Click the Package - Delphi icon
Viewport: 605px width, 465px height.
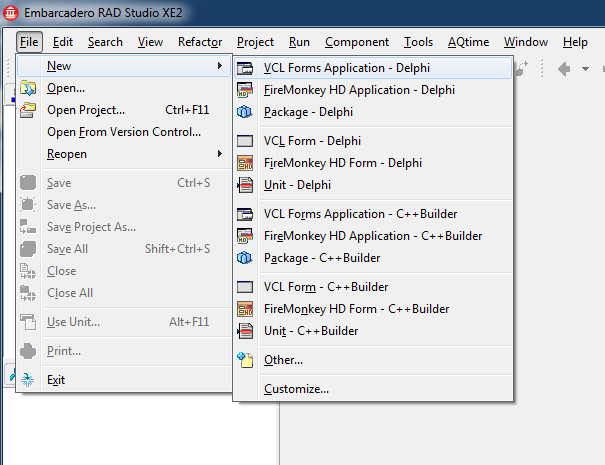pos(245,112)
